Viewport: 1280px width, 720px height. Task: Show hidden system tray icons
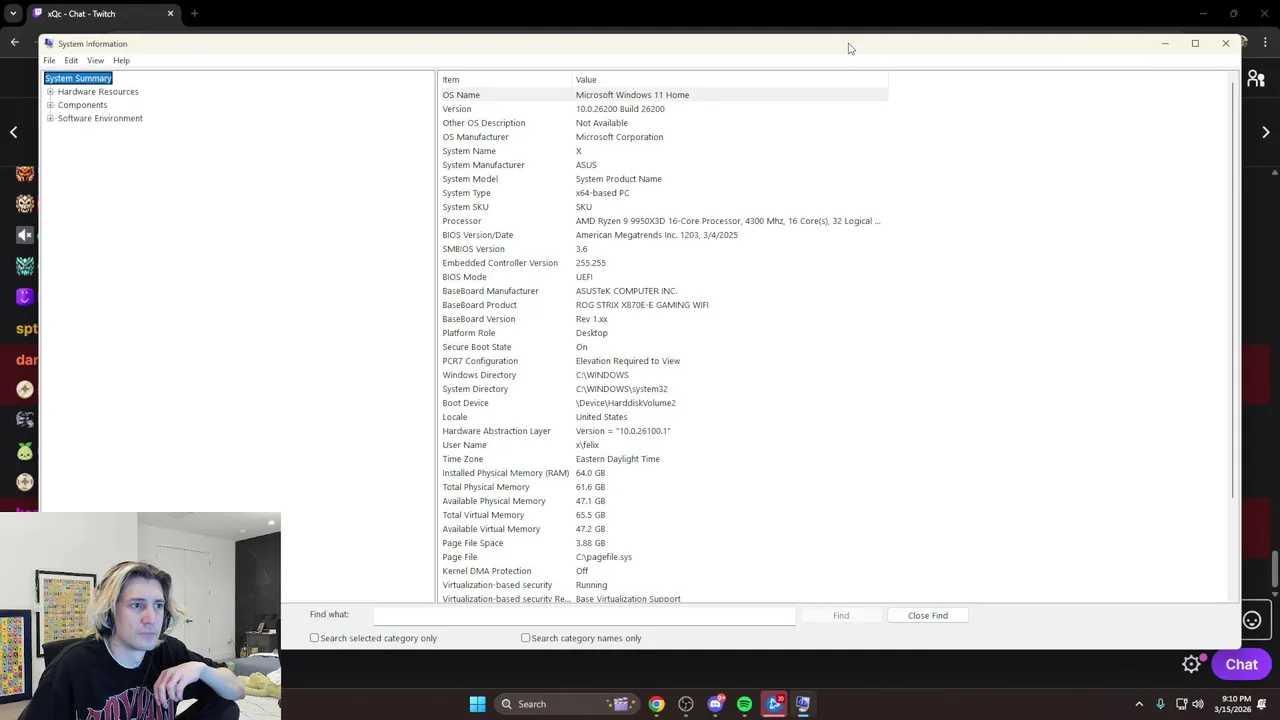click(1138, 704)
